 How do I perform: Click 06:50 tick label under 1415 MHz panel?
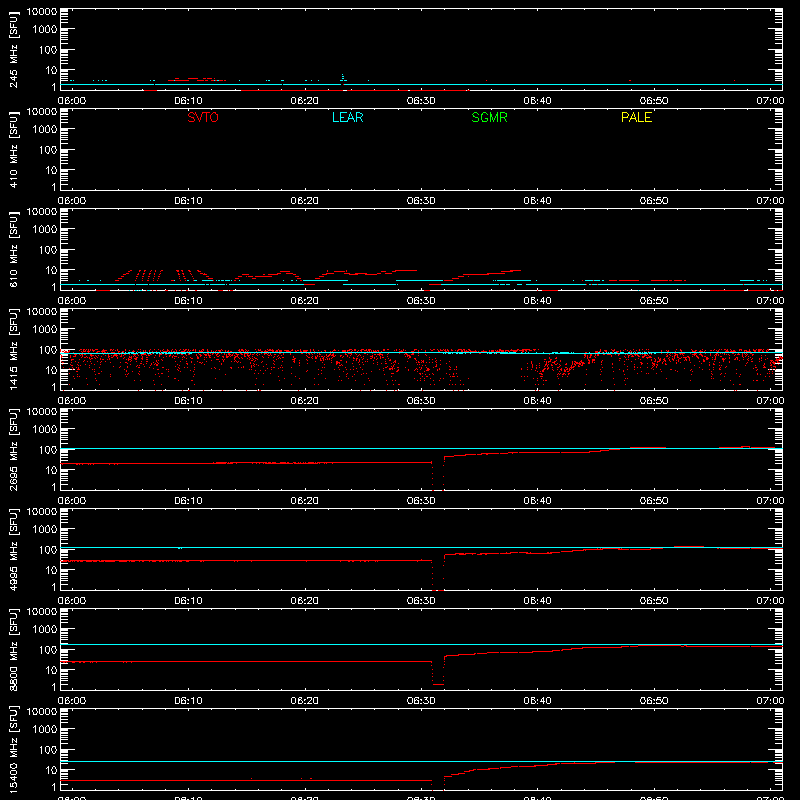click(654, 401)
